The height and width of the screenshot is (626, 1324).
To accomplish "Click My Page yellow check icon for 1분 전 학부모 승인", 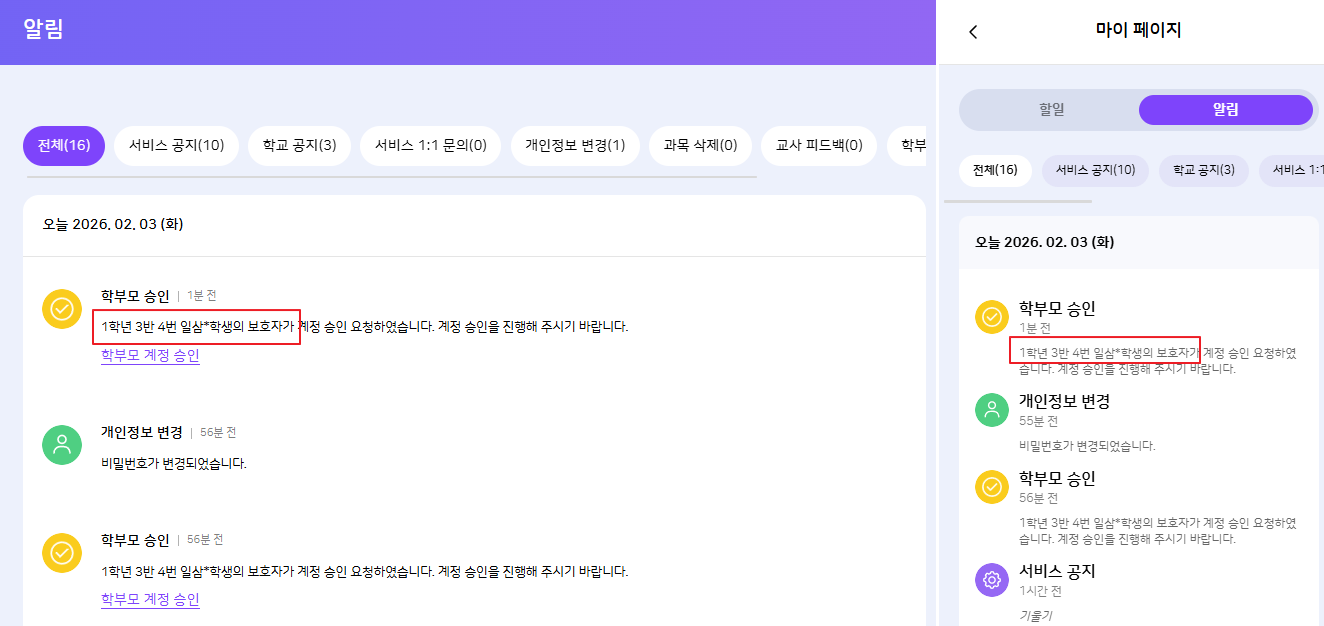I will (992, 317).
